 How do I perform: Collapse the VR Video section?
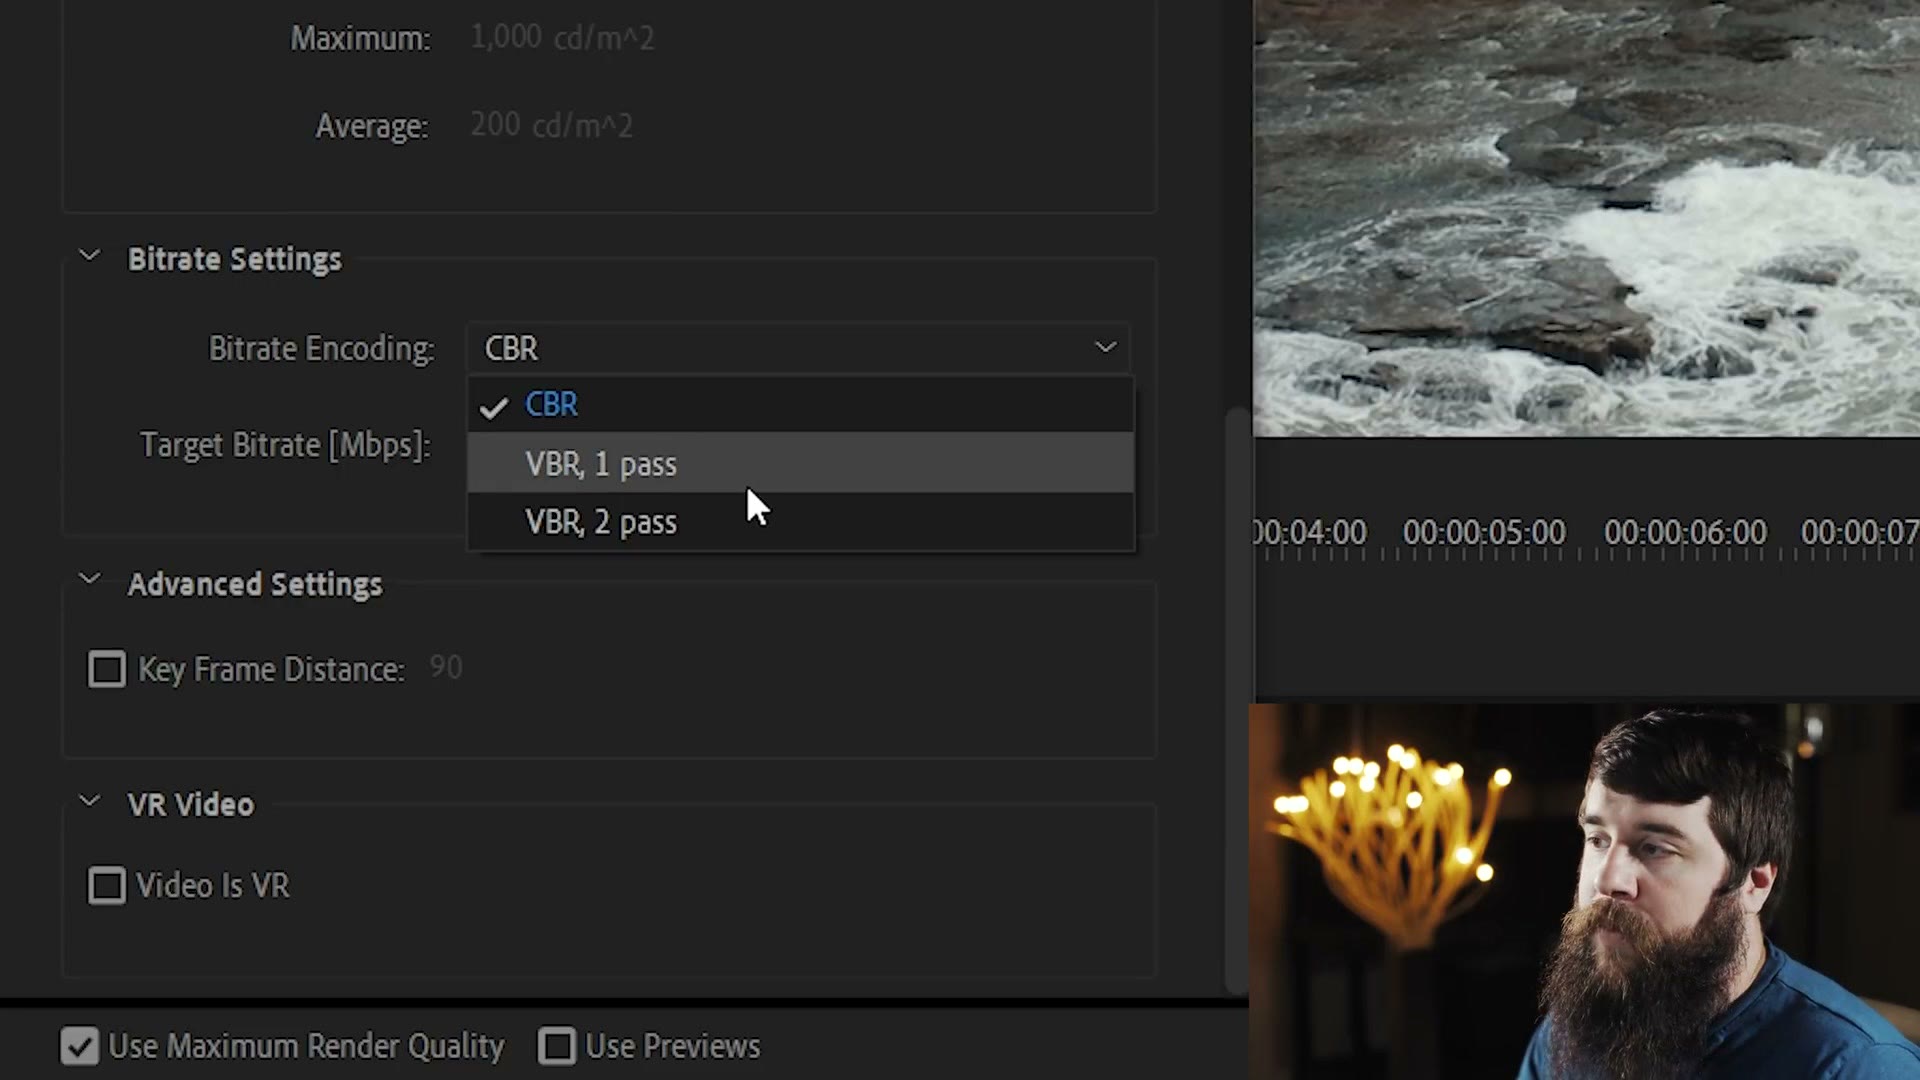point(89,801)
